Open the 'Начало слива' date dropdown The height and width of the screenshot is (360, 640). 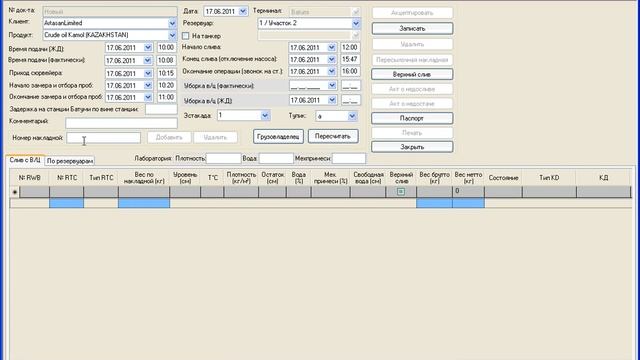pyautogui.click(x=331, y=48)
